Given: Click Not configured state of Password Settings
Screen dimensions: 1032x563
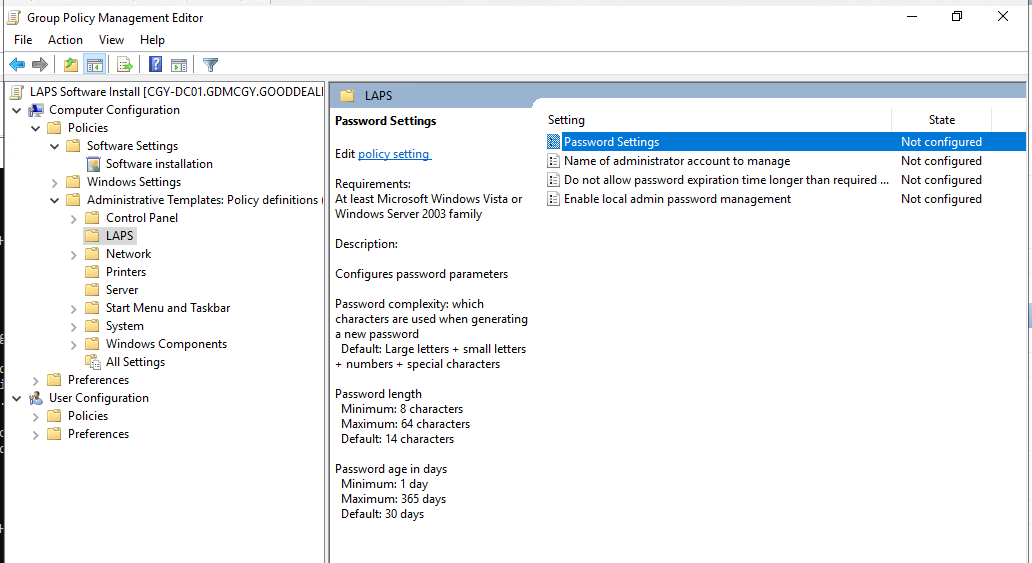Looking at the screenshot, I should (x=941, y=142).
